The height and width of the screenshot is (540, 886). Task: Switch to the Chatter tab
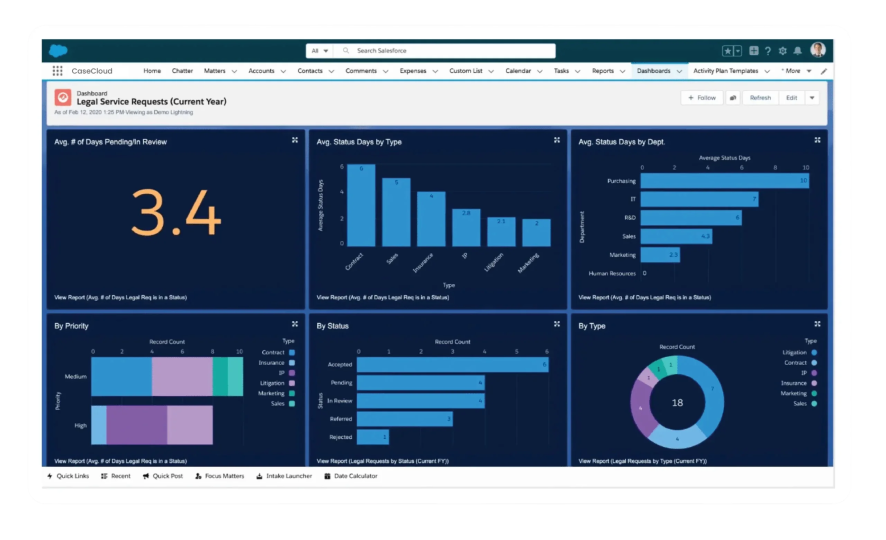coord(182,71)
